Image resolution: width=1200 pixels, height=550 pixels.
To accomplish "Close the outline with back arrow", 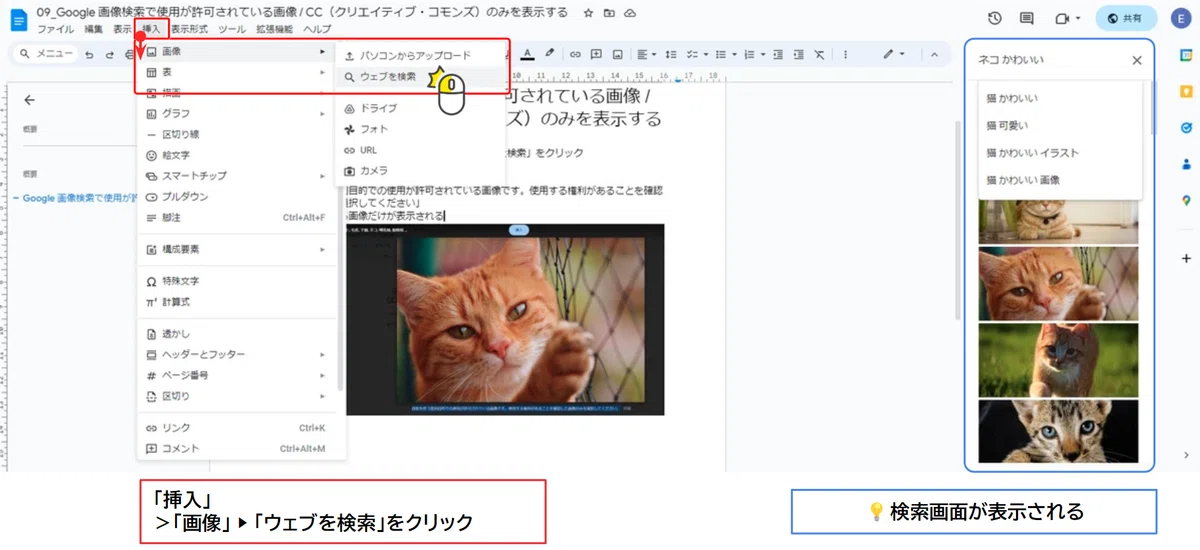I will pos(30,100).
